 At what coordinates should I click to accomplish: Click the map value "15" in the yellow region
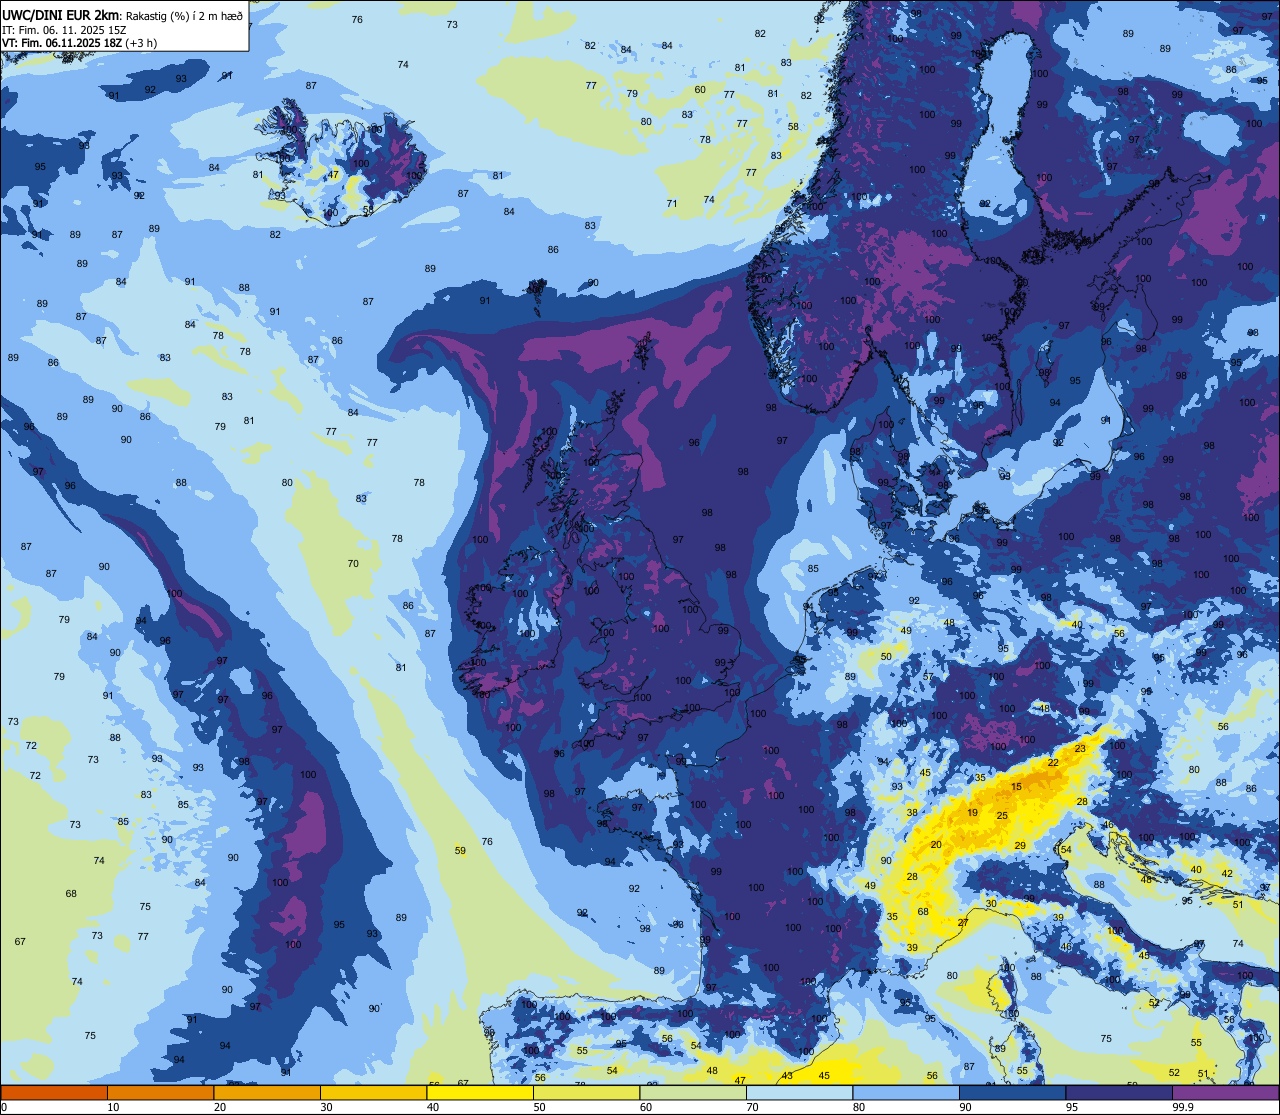[1016, 787]
